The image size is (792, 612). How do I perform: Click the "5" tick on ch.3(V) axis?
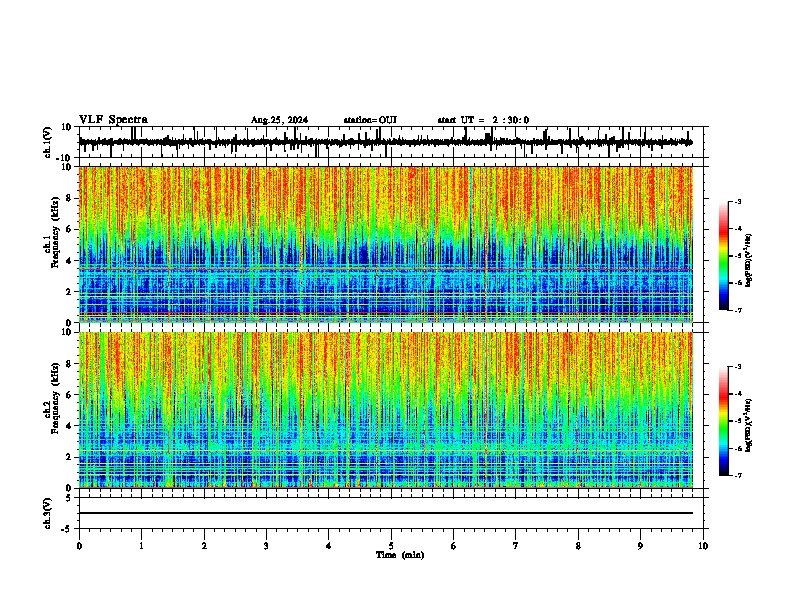click(69, 498)
